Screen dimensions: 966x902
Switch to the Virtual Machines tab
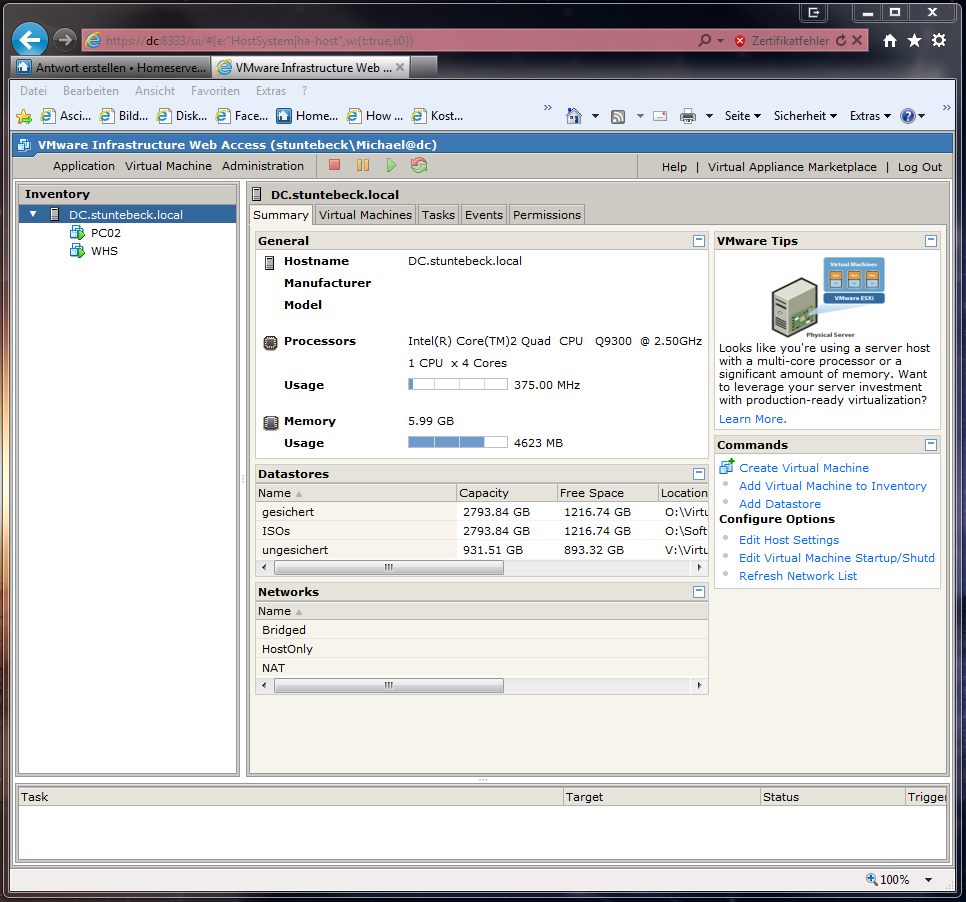[365, 215]
